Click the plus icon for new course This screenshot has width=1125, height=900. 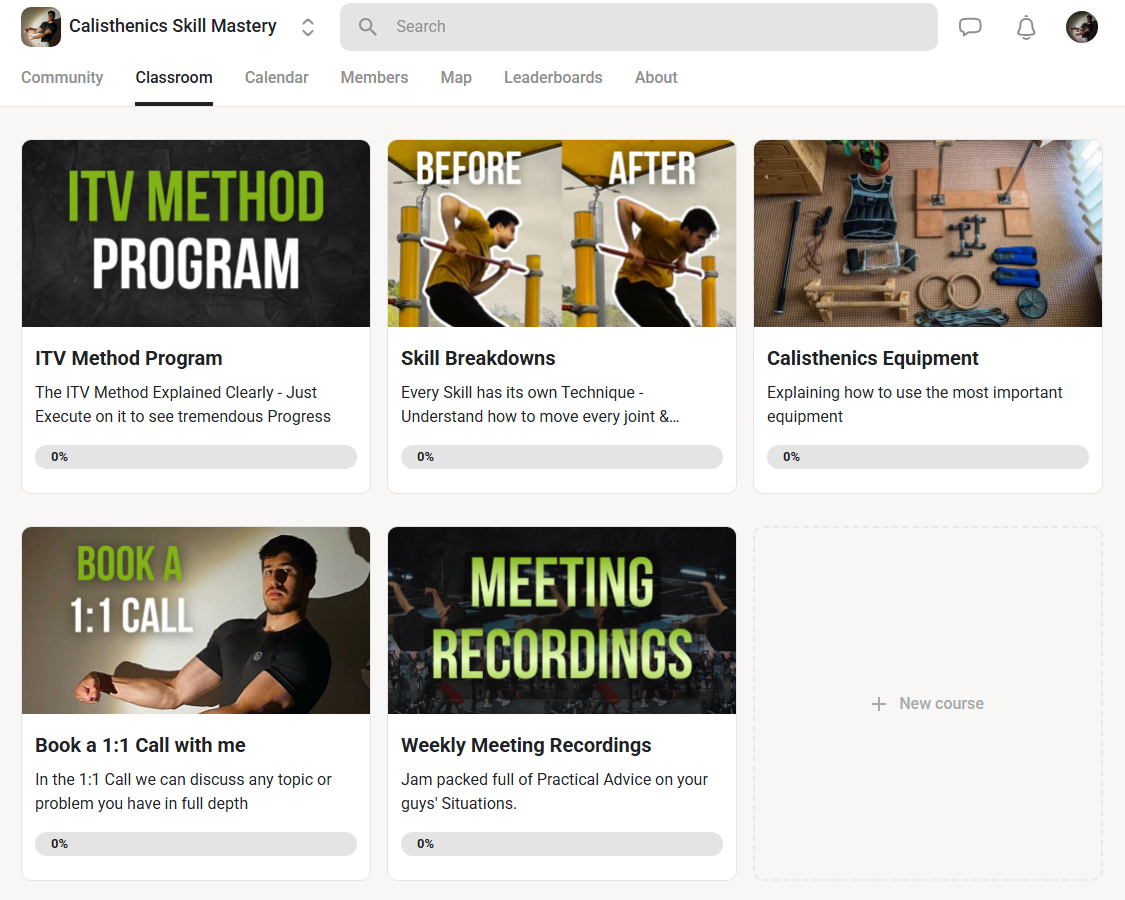tap(878, 704)
